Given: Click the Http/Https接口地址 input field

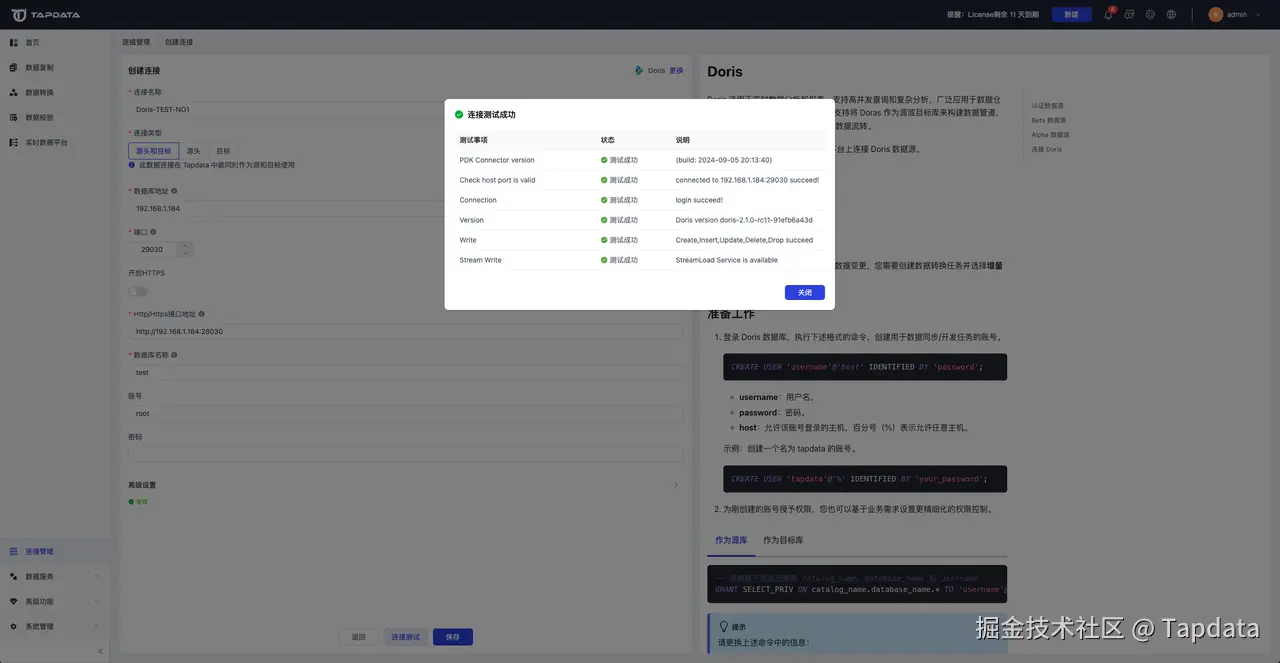Looking at the screenshot, I should pos(405,331).
